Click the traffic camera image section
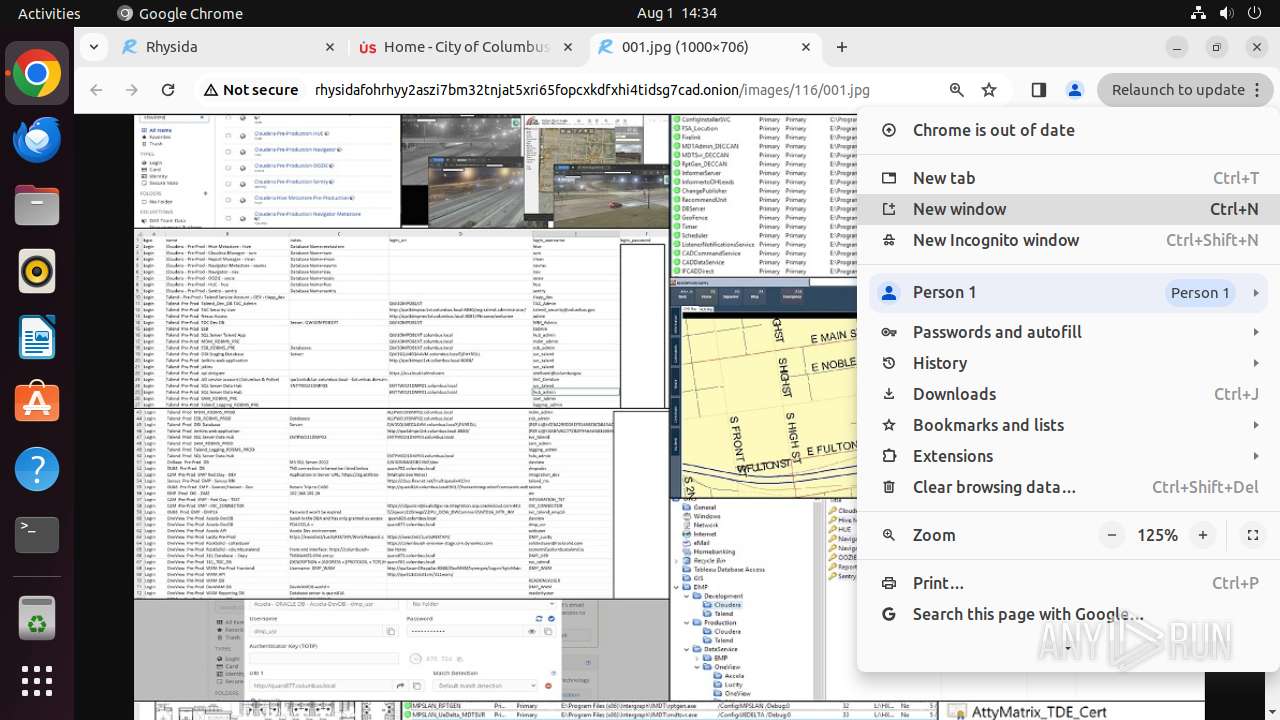 pyautogui.click(x=535, y=171)
